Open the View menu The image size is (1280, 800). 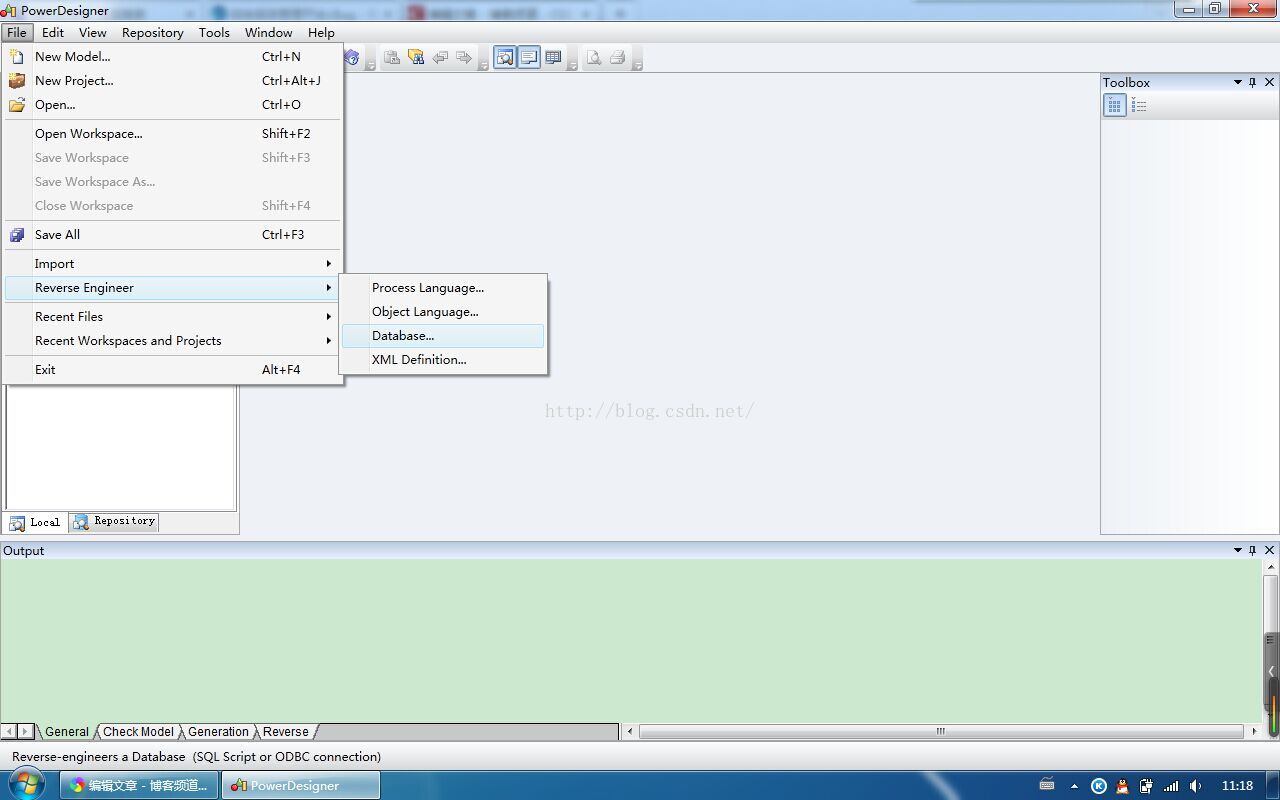click(92, 32)
